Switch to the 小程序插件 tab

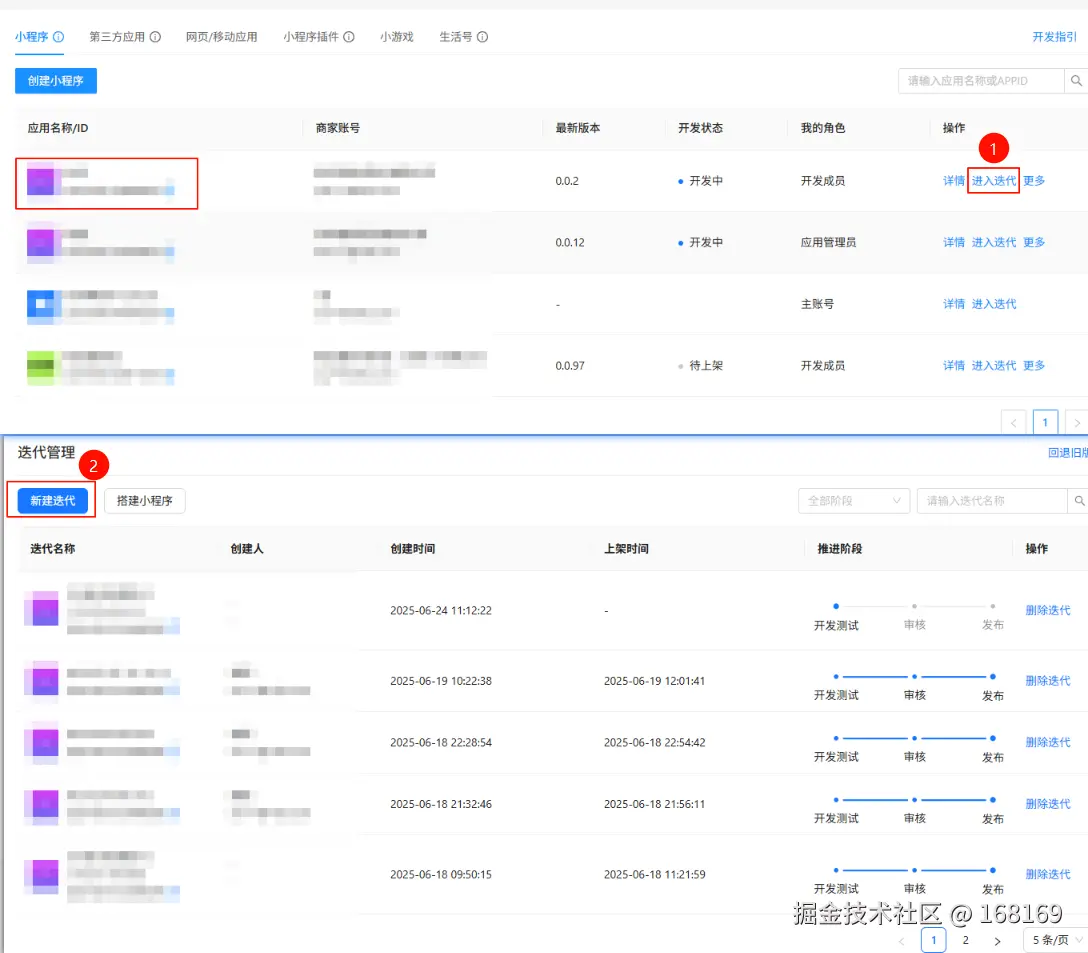click(x=311, y=37)
